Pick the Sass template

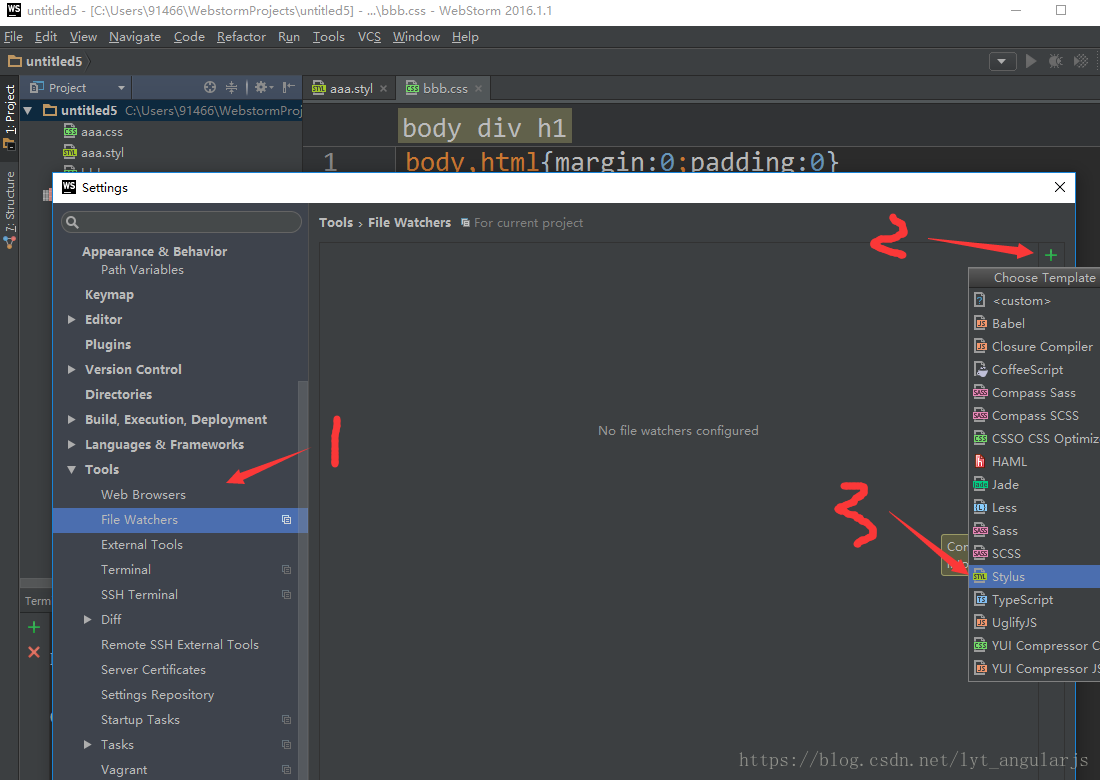tap(1034, 531)
